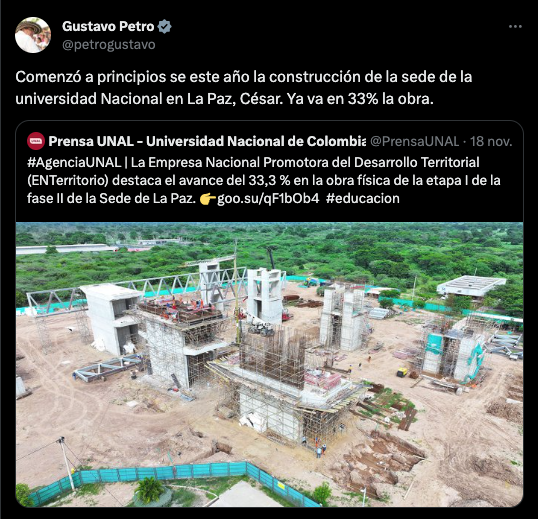Visit the @petrogustavo handle
This screenshot has width=538, height=519.
click(x=109, y=45)
